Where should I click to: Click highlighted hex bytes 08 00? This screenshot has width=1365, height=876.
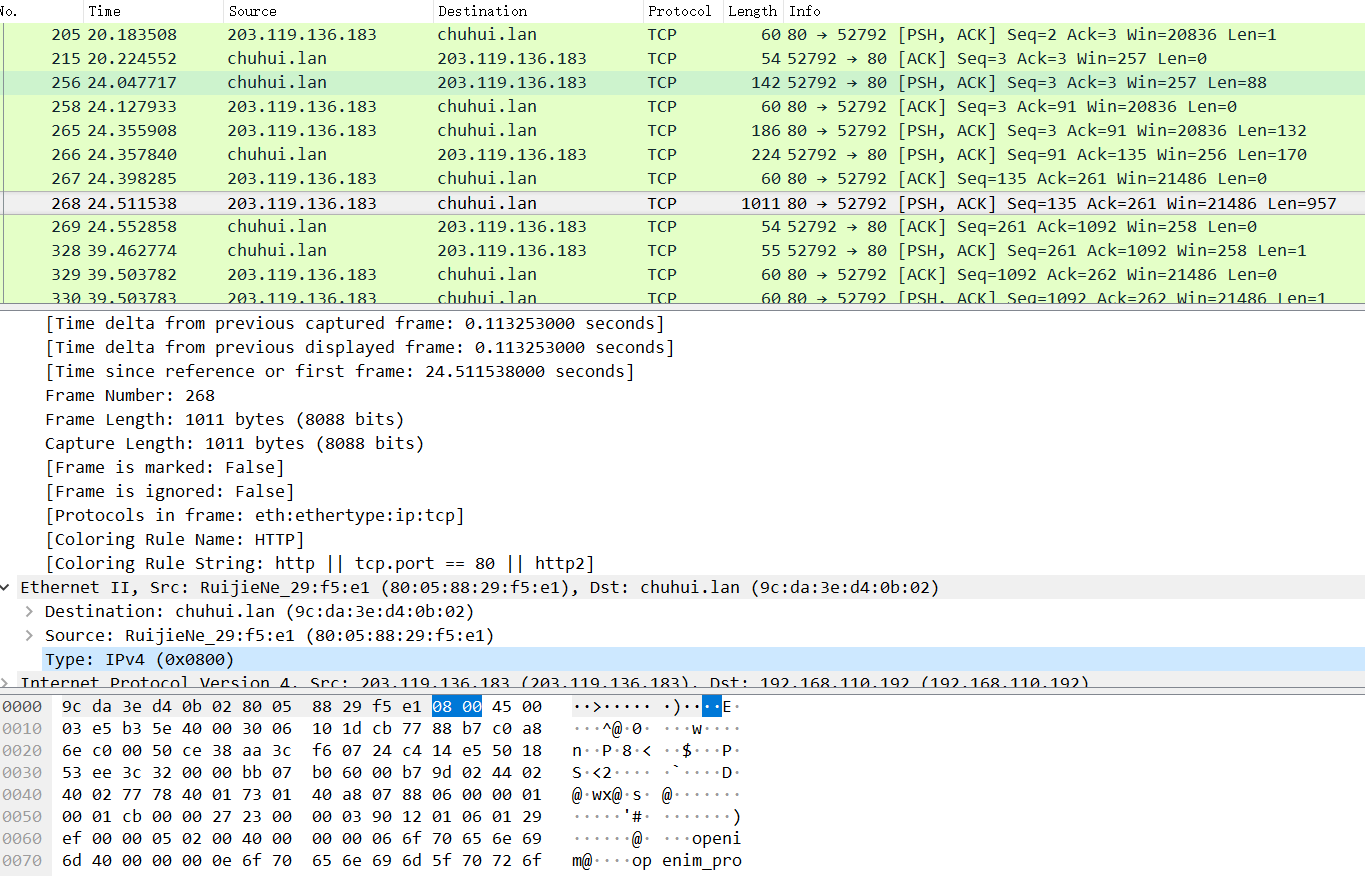[456, 707]
